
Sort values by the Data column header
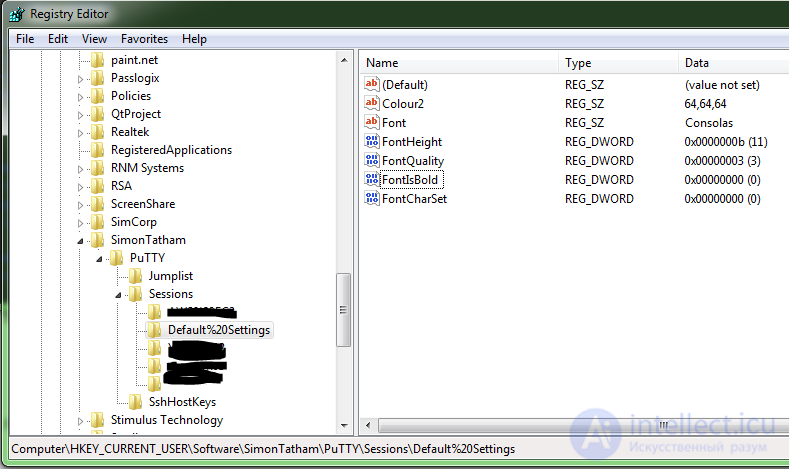[x=734, y=63]
